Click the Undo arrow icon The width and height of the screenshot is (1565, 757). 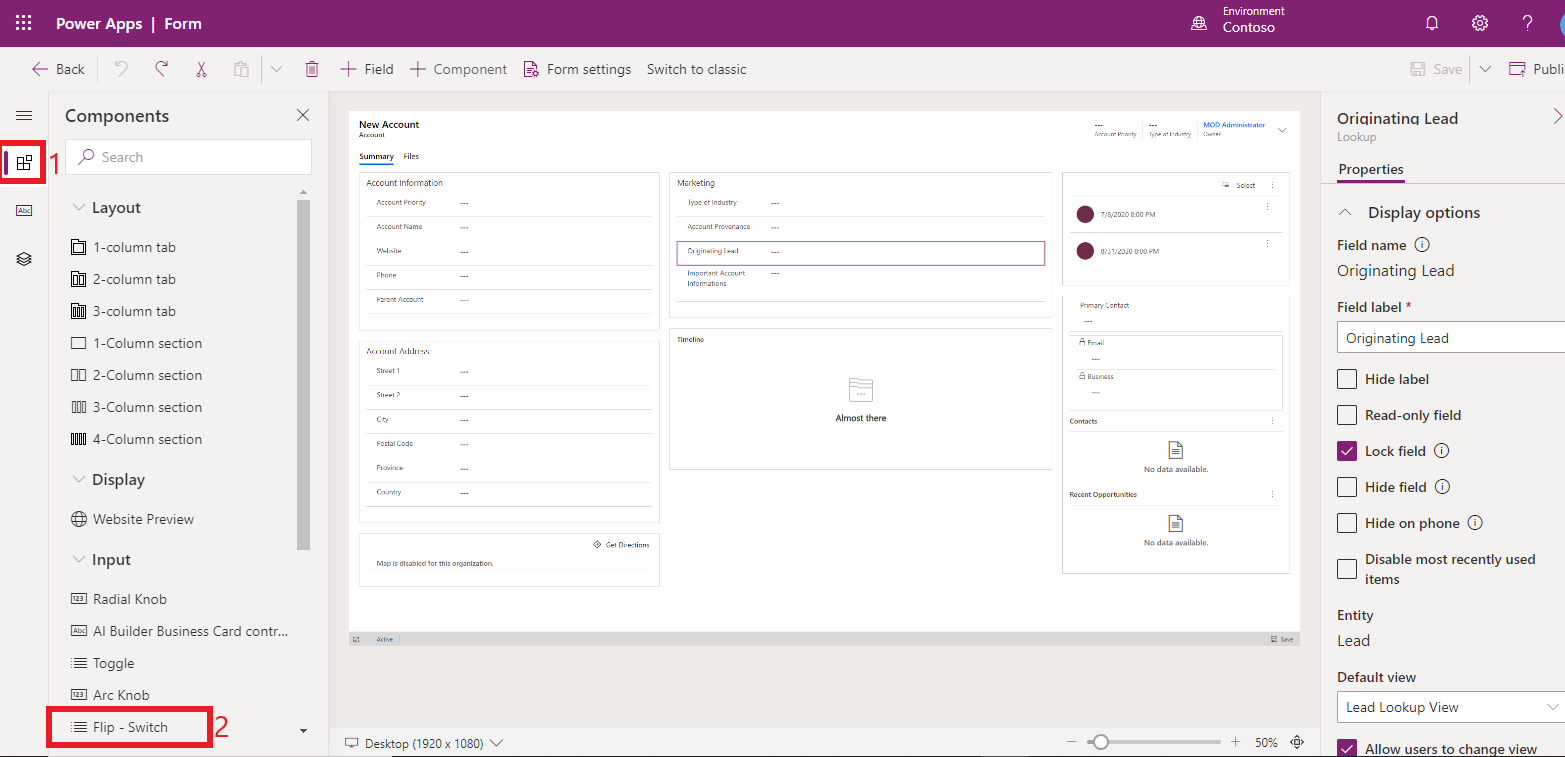121,69
